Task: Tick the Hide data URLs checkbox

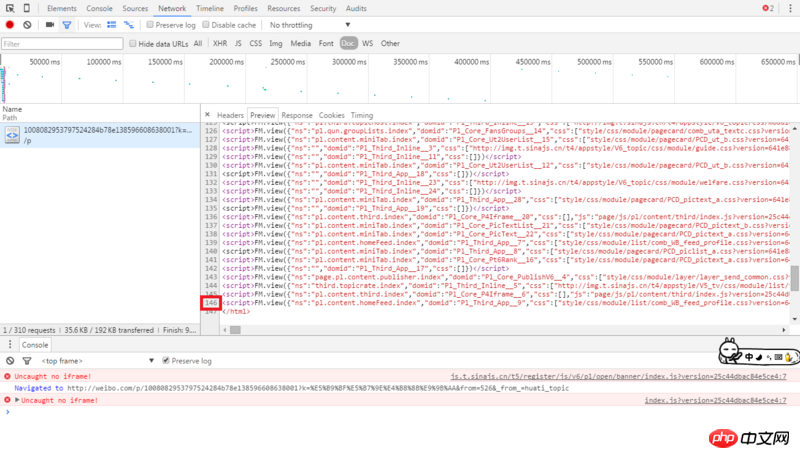Action: point(133,44)
